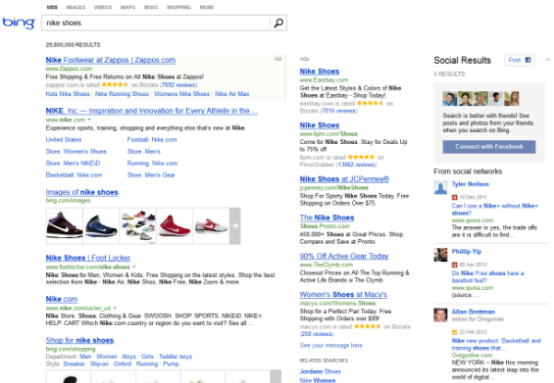Image resolution: width=554 pixels, height=383 pixels.
Task: Click the Bing logo
Action: pos(19,23)
